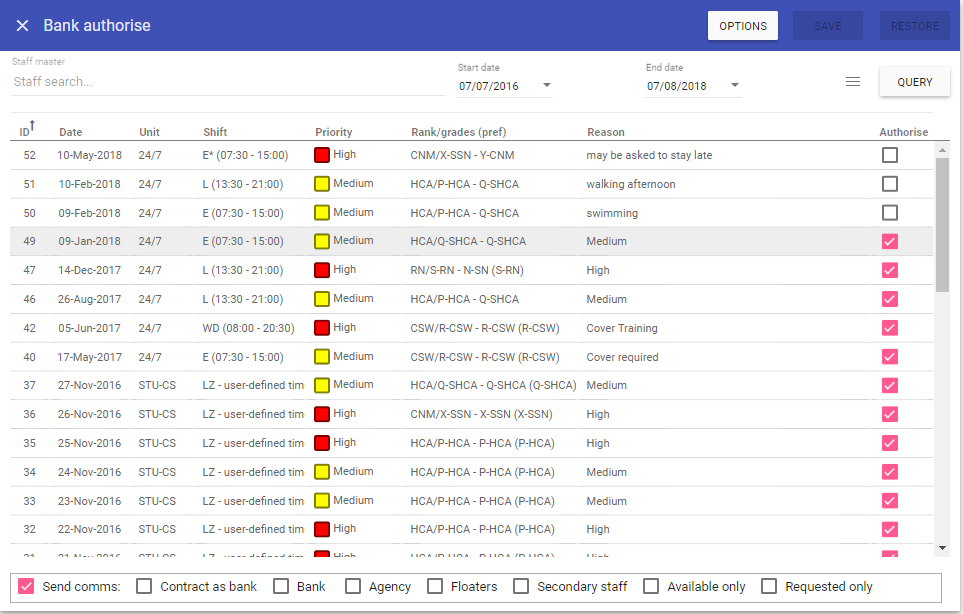Check the Contract as bank option
963x614 pixels.
click(145, 586)
